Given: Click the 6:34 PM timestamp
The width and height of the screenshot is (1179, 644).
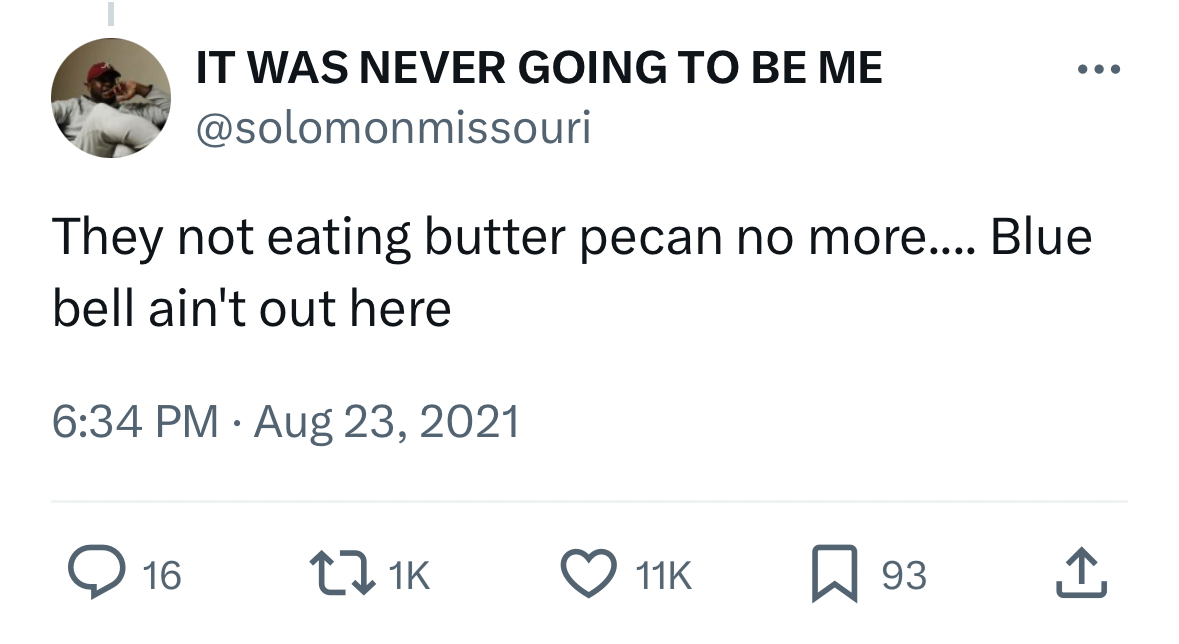Looking at the screenshot, I should (x=135, y=421).
